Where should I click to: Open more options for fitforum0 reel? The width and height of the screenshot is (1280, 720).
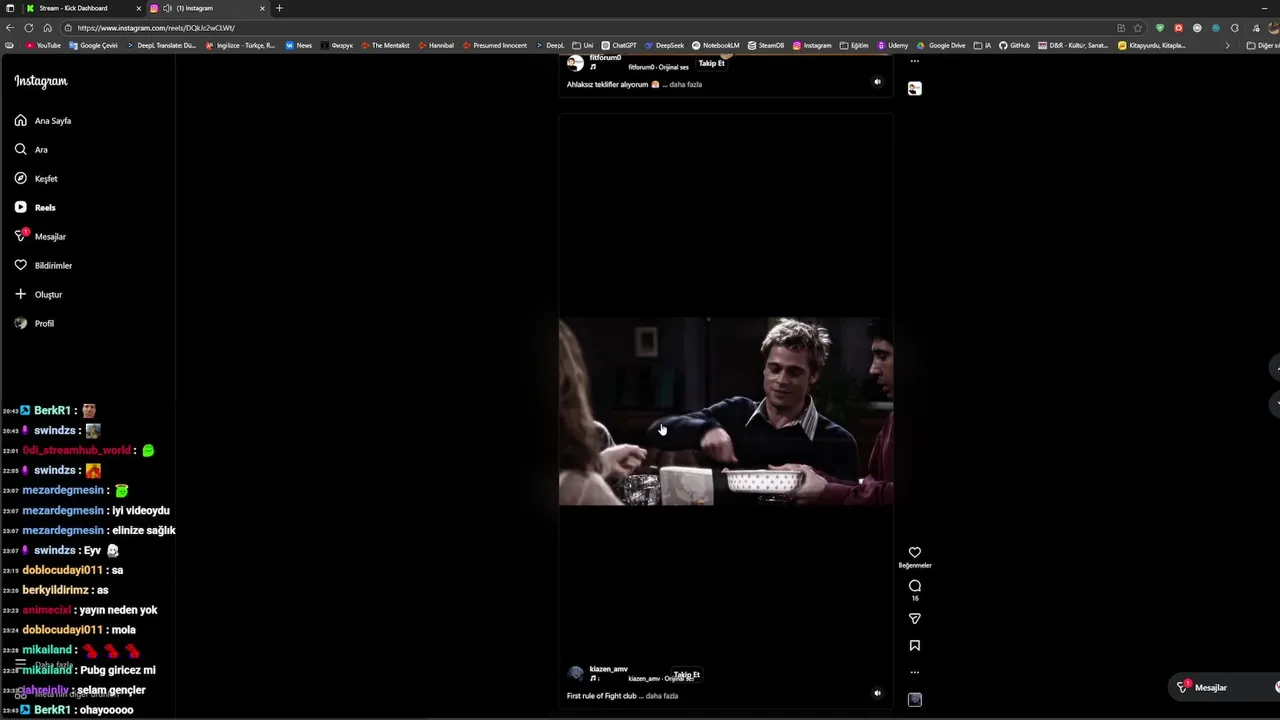(x=914, y=61)
